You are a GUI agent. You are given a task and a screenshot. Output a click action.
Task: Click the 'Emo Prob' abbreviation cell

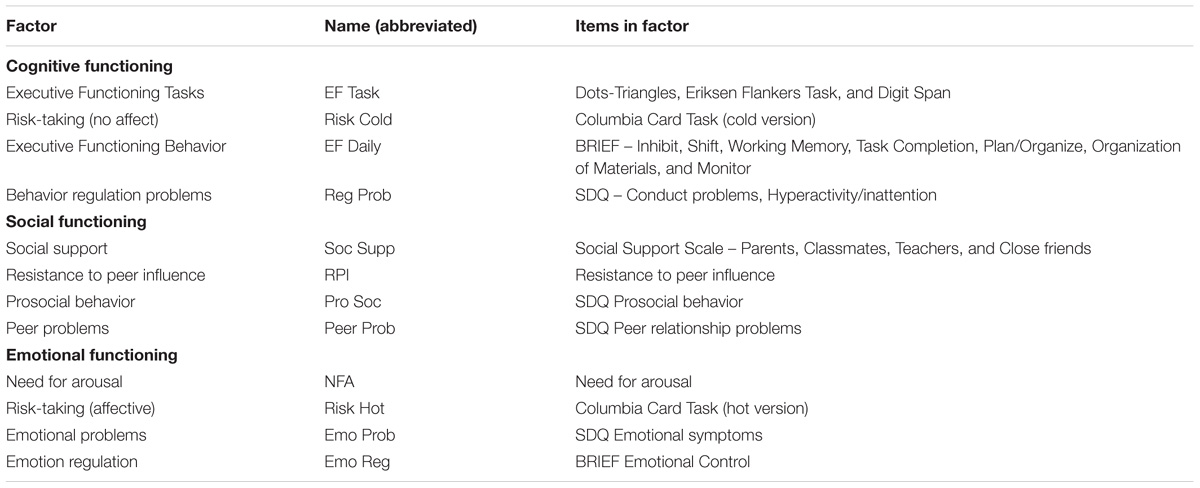tap(360, 435)
